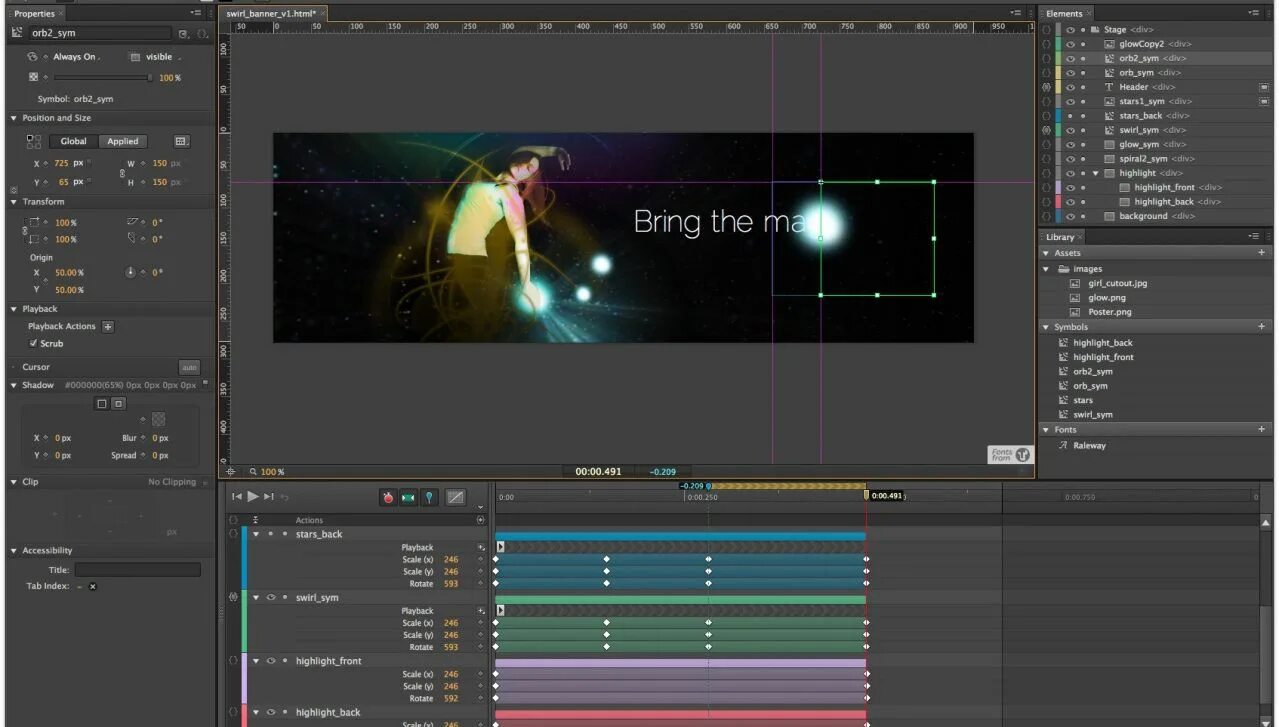Add a new symbol with Symbols plus icon
This screenshot has width=1279, height=727.
pyautogui.click(x=1262, y=327)
